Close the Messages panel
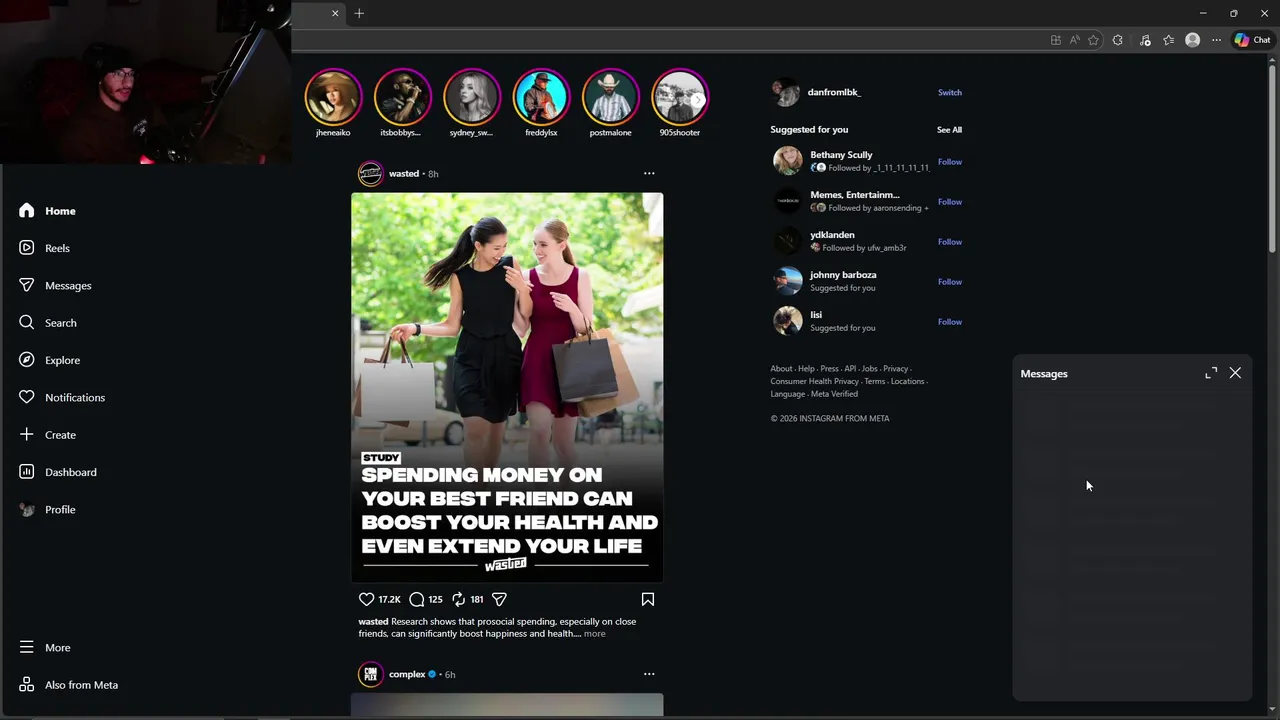 click(1235, 373)
